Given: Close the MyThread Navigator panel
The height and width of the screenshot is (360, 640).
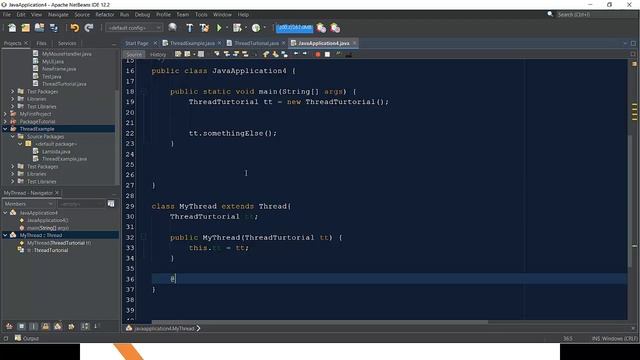Looking at the screenshot, I should (57, 193).
